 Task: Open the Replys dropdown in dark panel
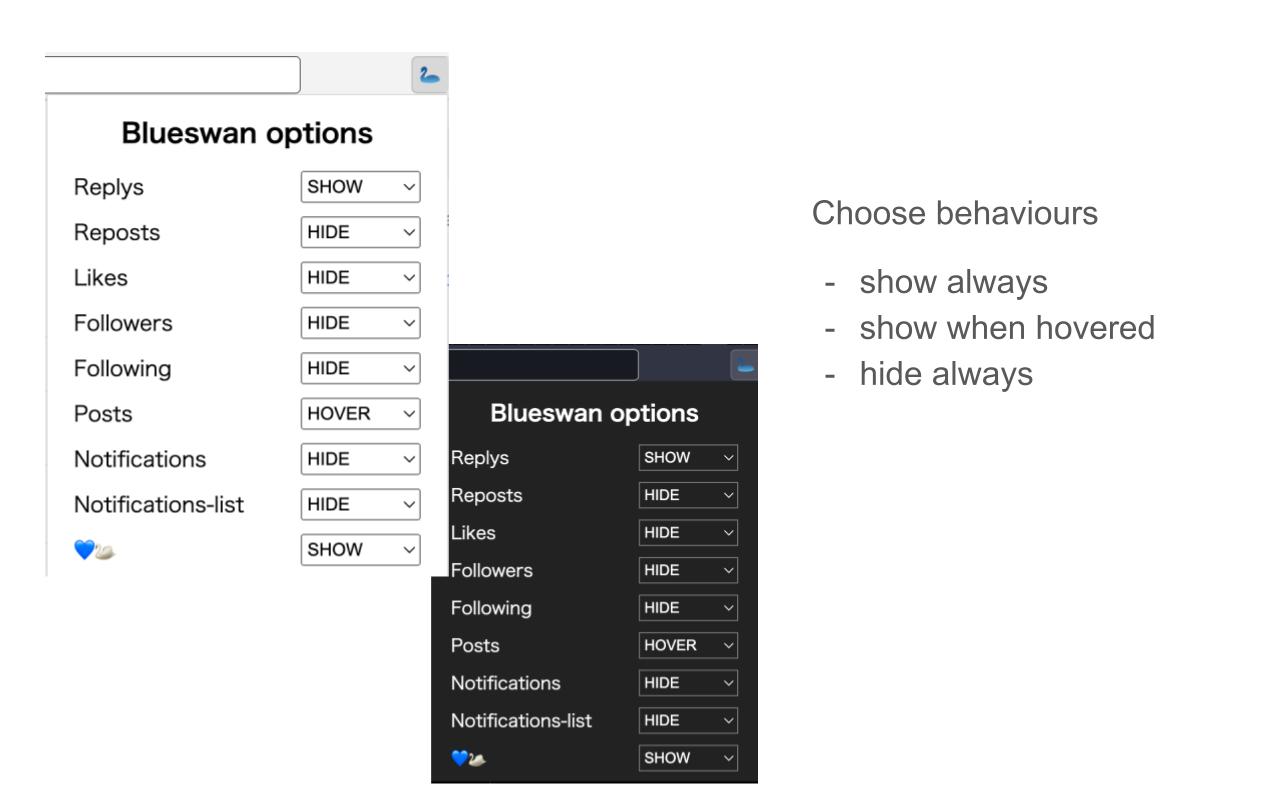(688, 457)
